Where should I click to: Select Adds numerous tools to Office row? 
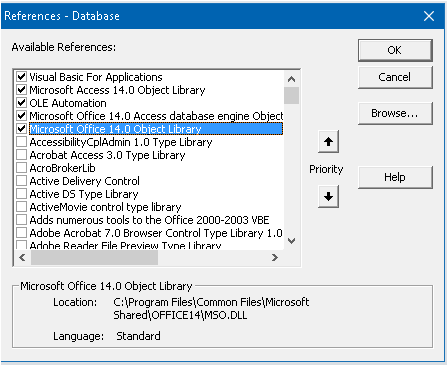coord(149,220)
